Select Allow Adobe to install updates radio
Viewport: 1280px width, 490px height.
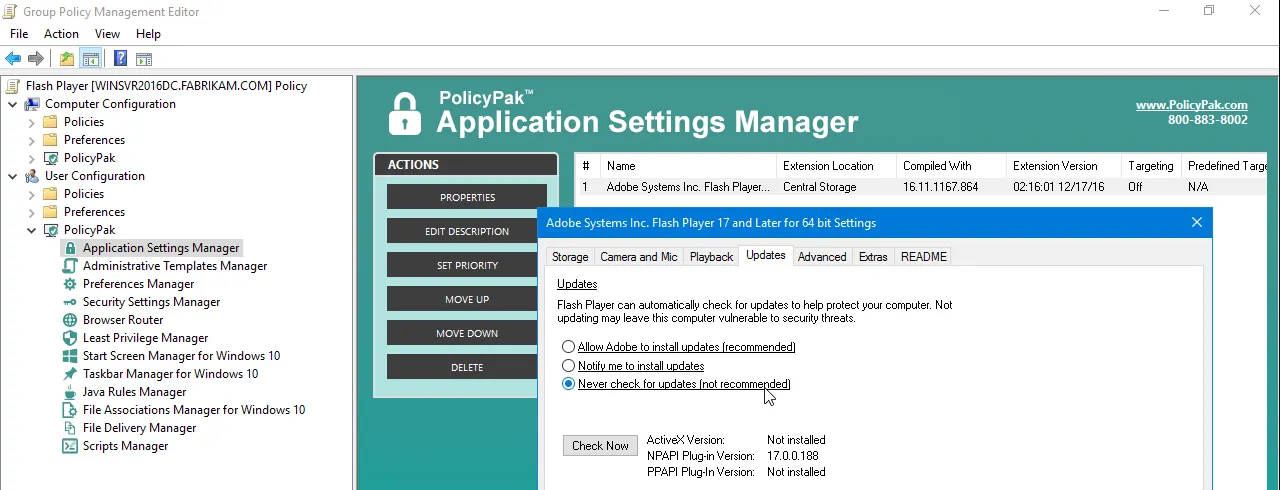[569, 347]
